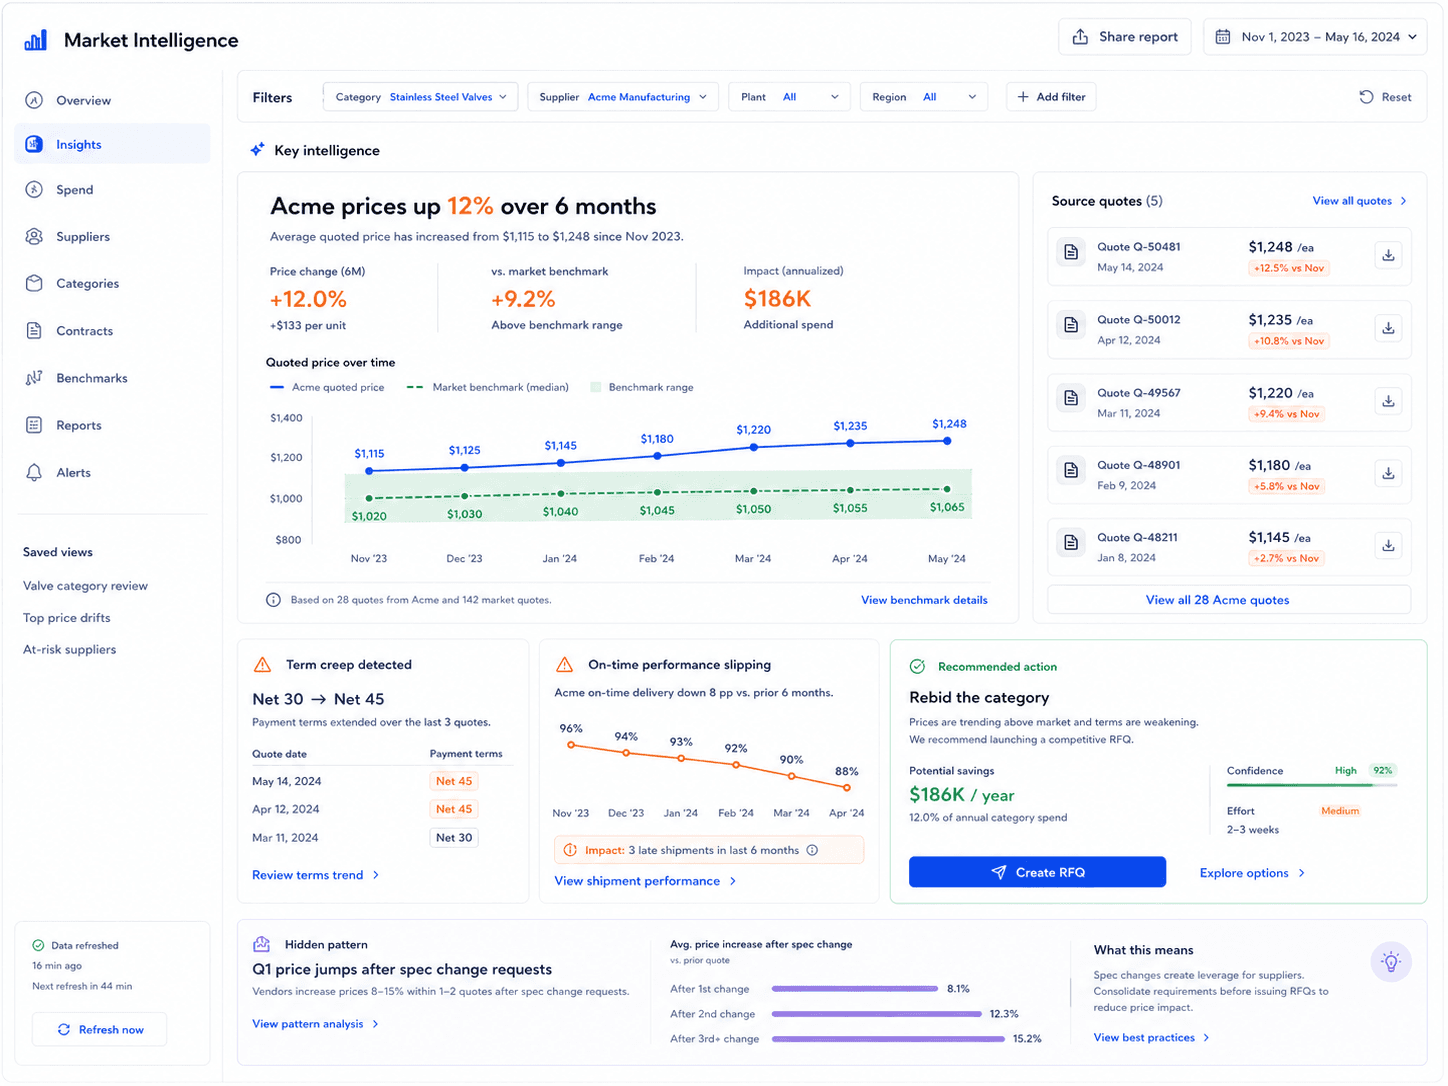Click the After 3rd+ change 15.2% bar
Image resolution: width=1448 pixels, height=1086 pixels.
click(x=888, y=1039)
